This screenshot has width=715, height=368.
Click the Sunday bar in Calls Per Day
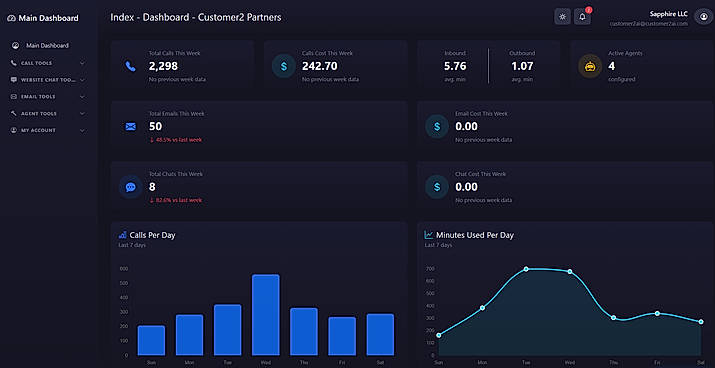pos(151,340)
